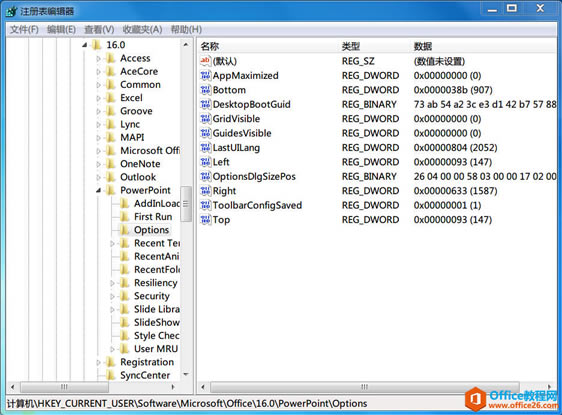Click the (默认) string value icon
The width and height of the screenshot is (562, 415).
[x=205, y=61]
